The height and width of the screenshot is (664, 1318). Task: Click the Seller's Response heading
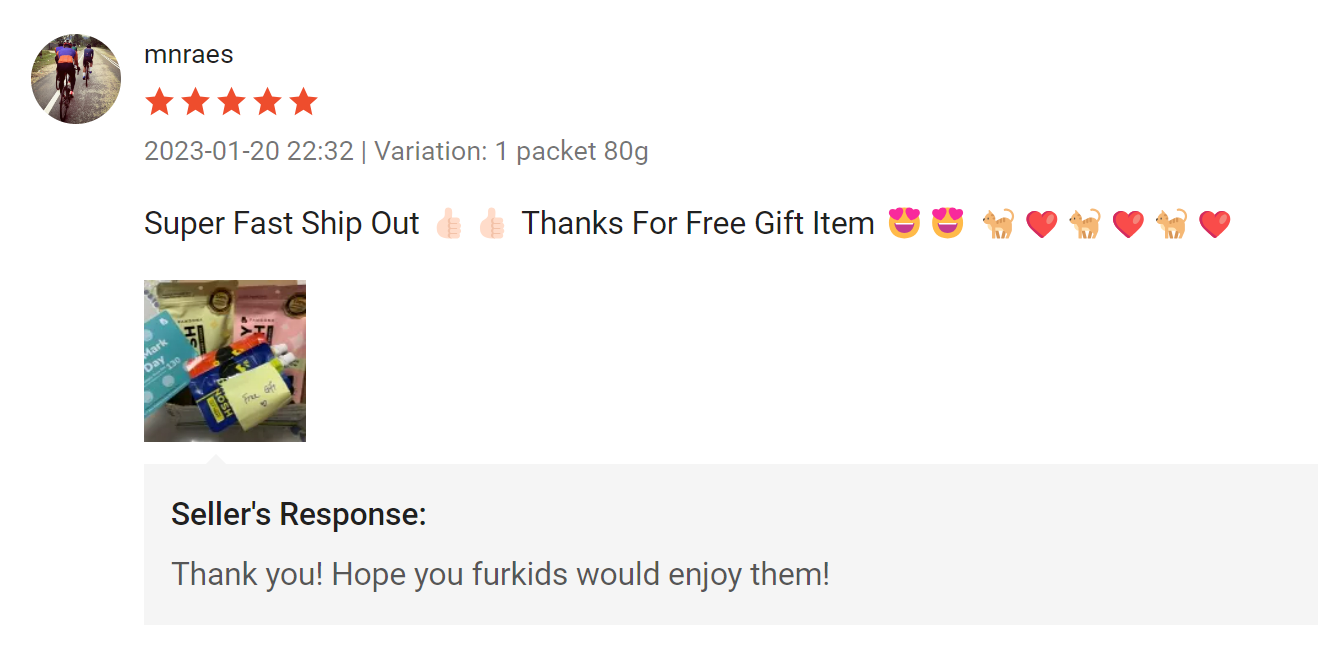pos(299,514)
